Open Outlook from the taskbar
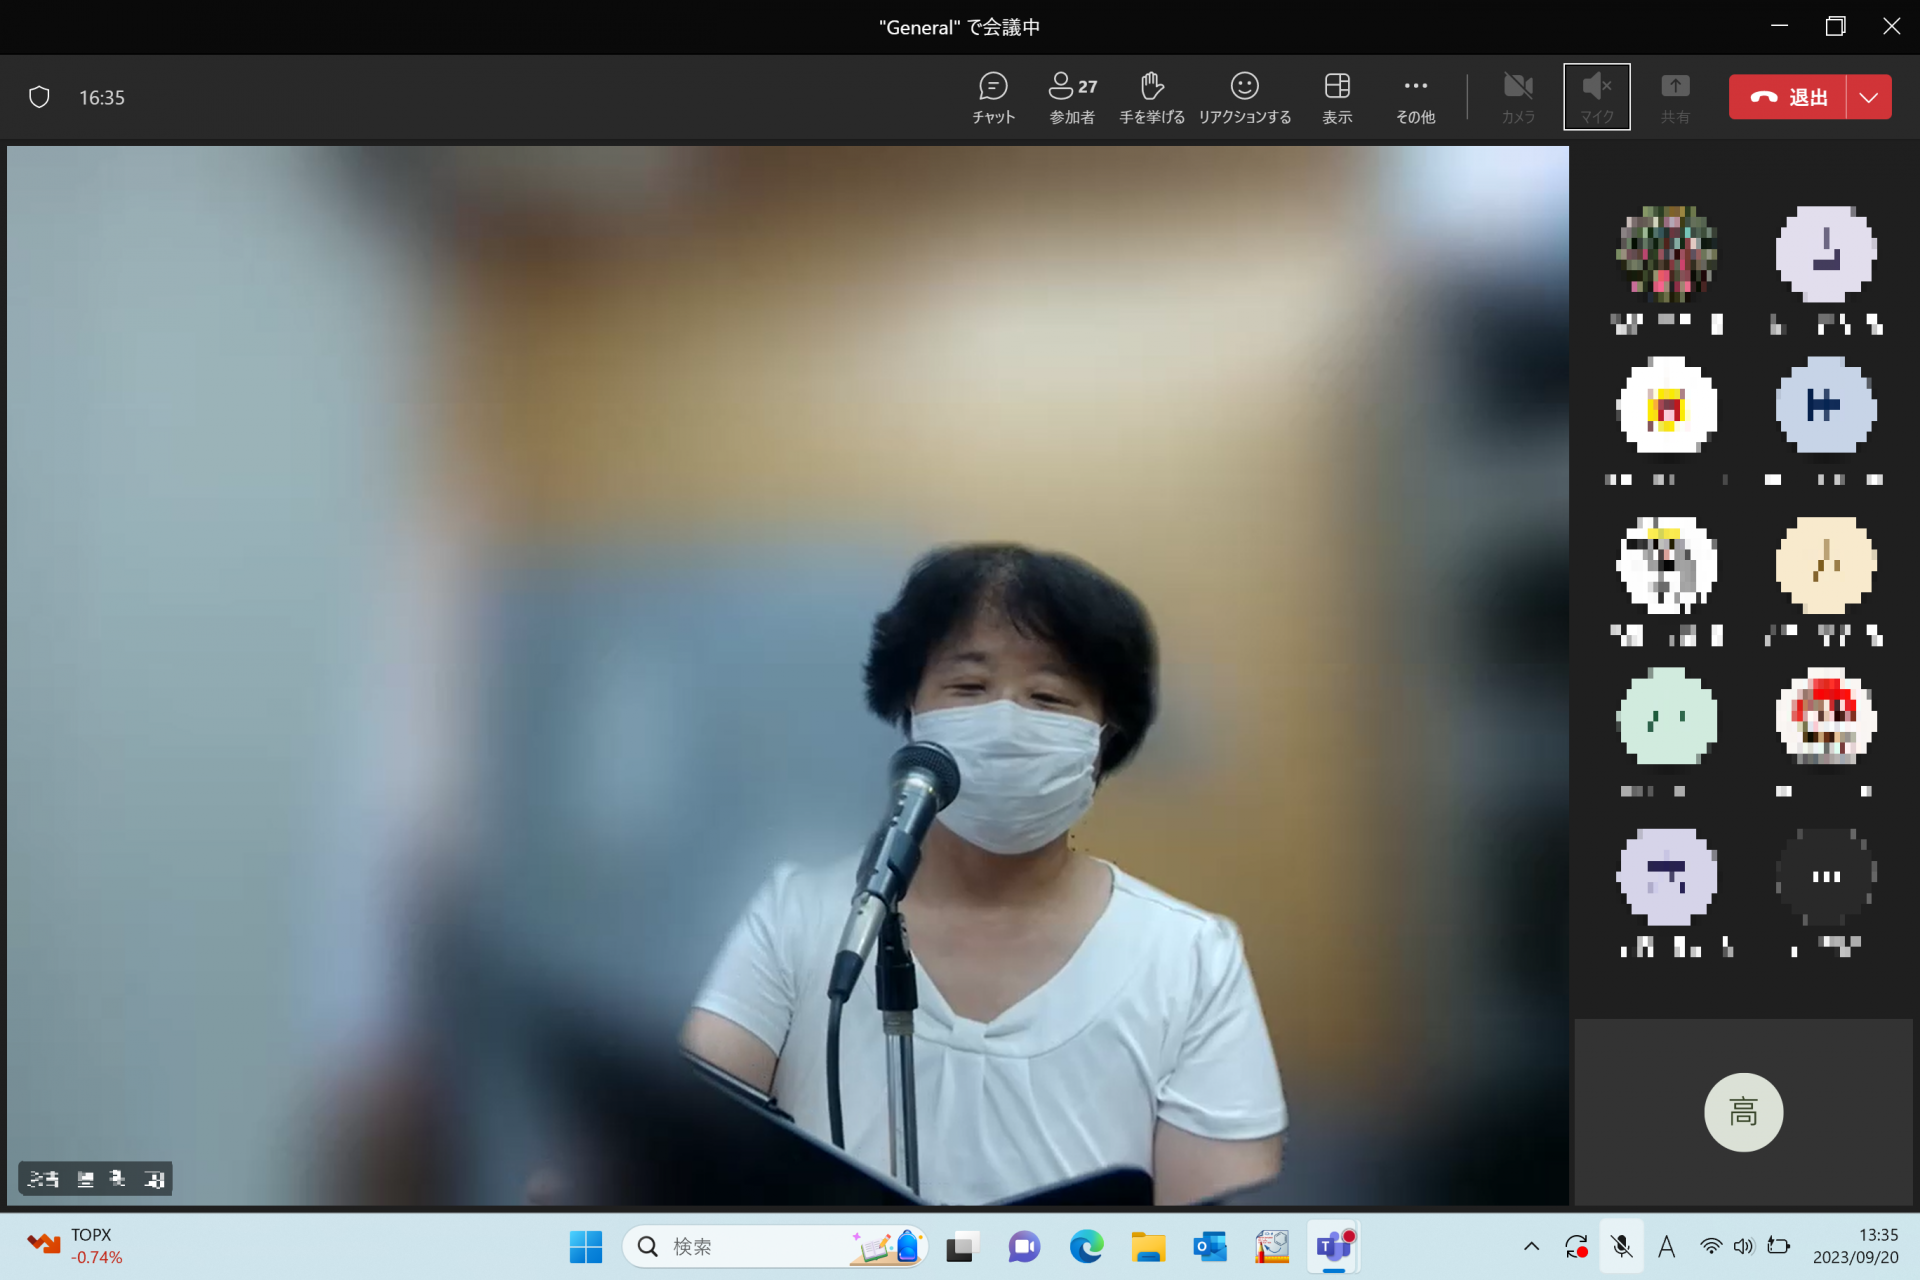Image resolution: width=1920 pixels, height=1280 pixels. pos(1210,1247)
